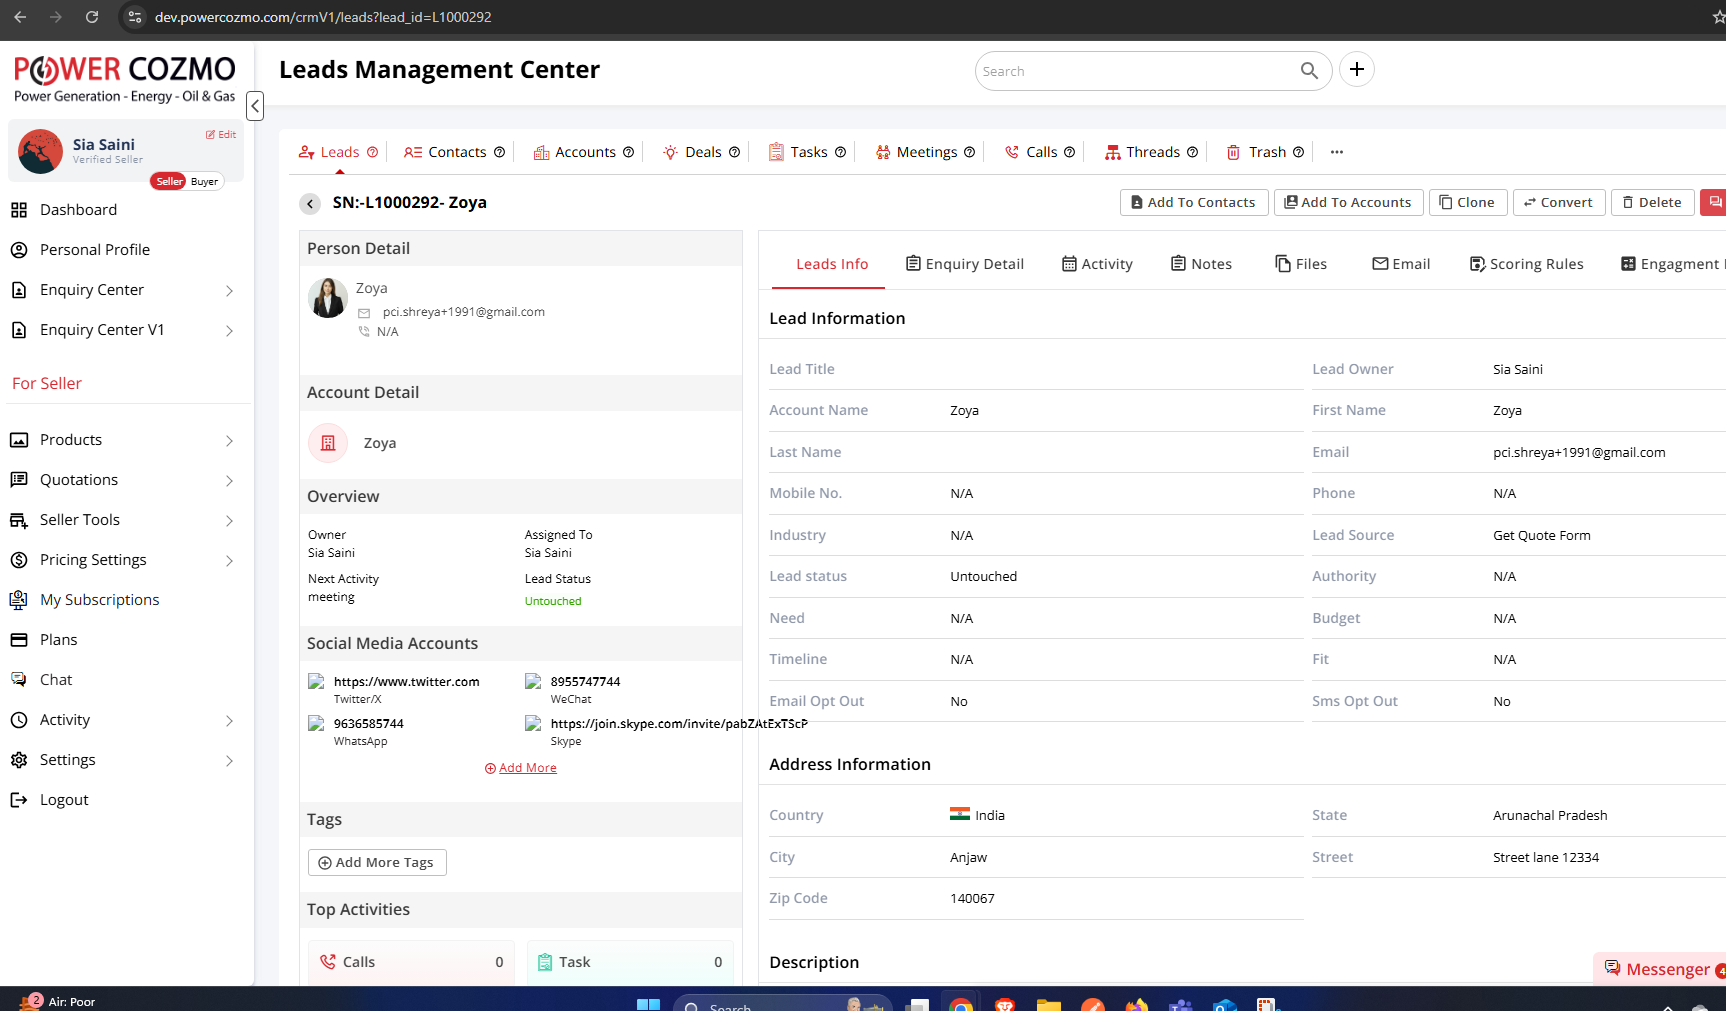Click the Add More Tags button
This screenshot has width=1726, height=1011.
click(377, 863)
